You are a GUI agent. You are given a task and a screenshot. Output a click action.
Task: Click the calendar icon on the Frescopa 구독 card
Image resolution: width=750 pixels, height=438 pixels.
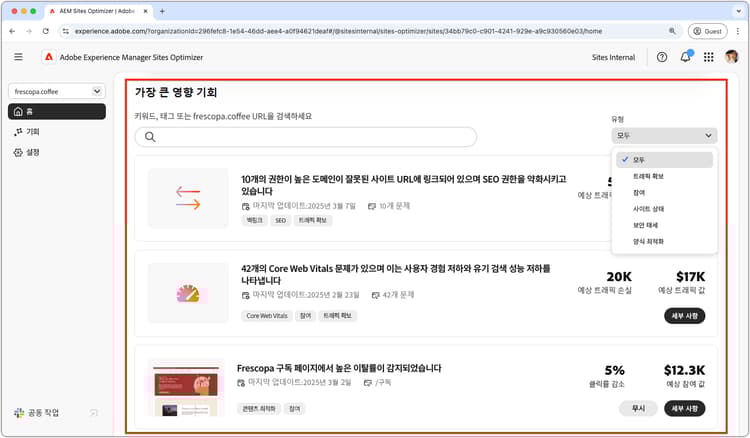(x=241, y=383)
